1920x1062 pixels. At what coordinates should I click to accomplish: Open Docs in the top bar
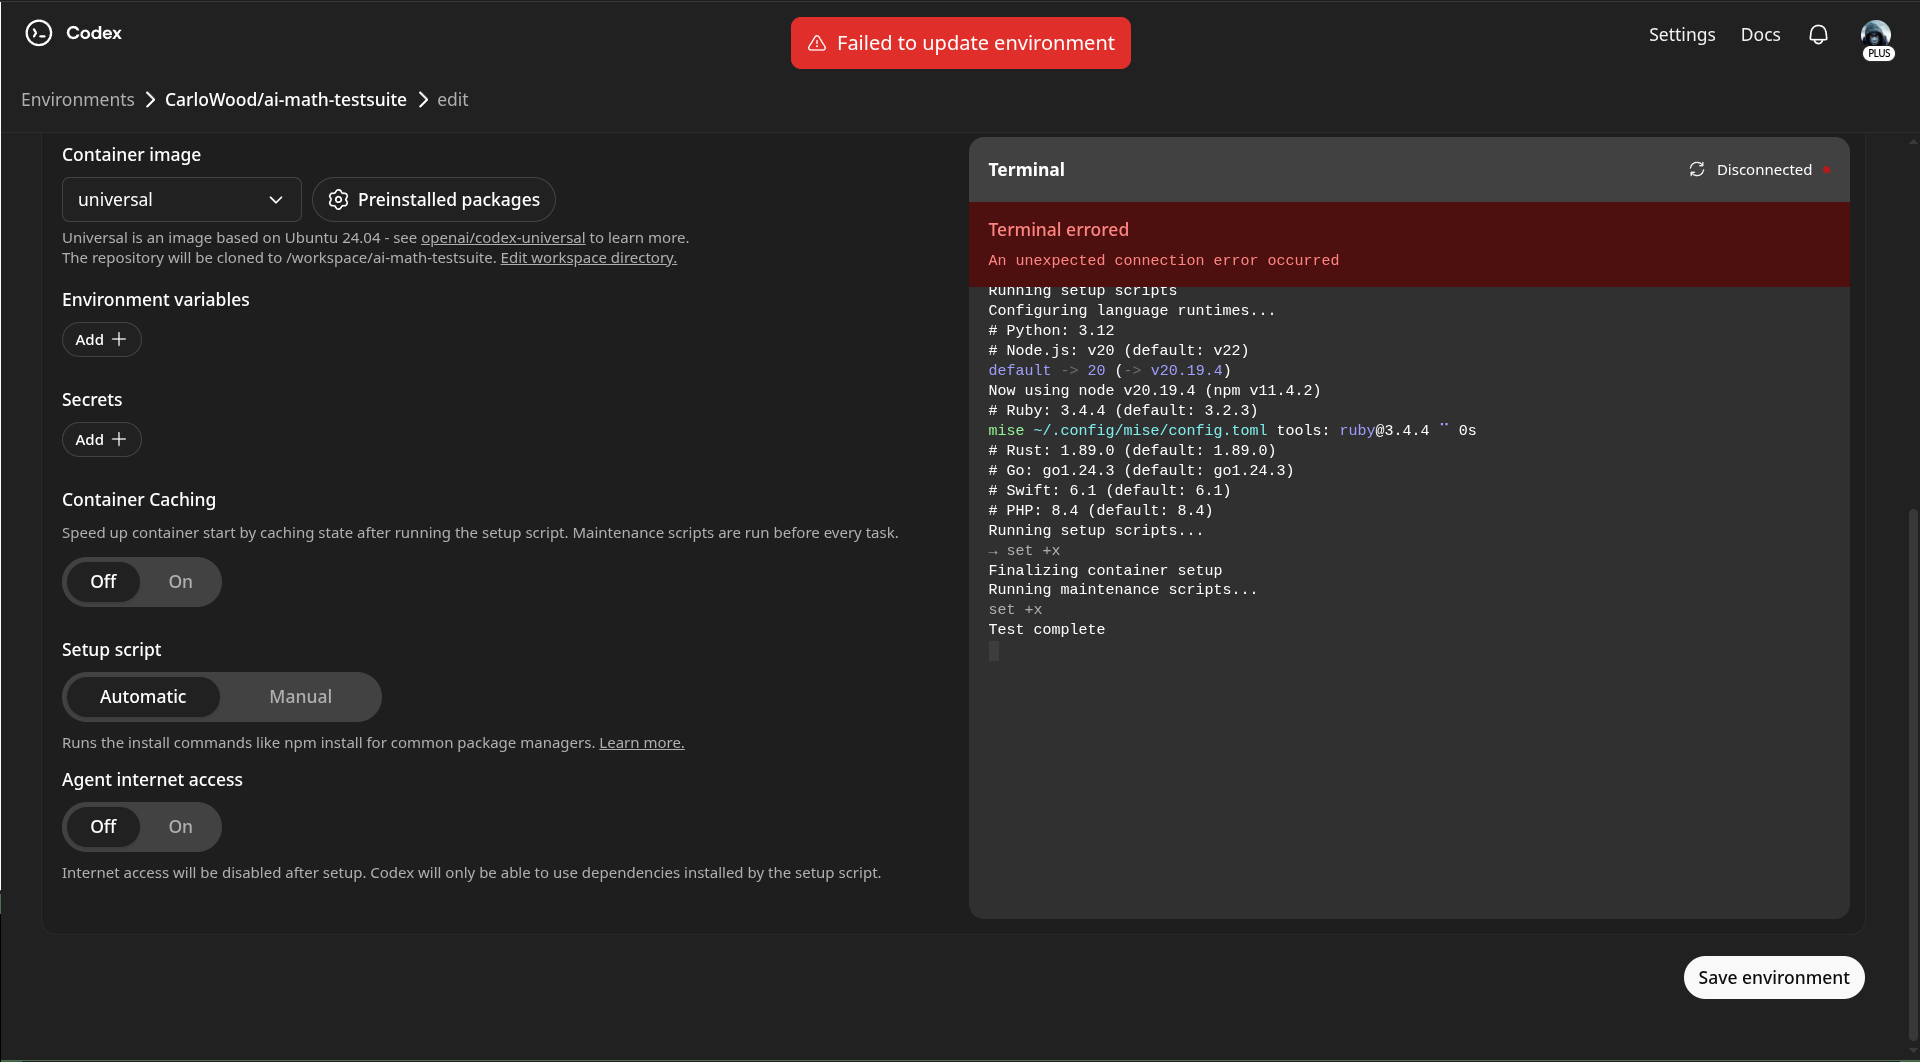(1760, 35)
